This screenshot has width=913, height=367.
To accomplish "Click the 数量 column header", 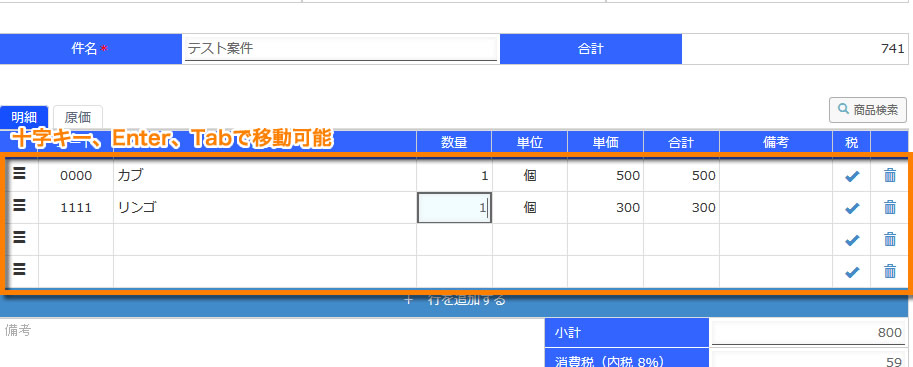I will (454, 143).
